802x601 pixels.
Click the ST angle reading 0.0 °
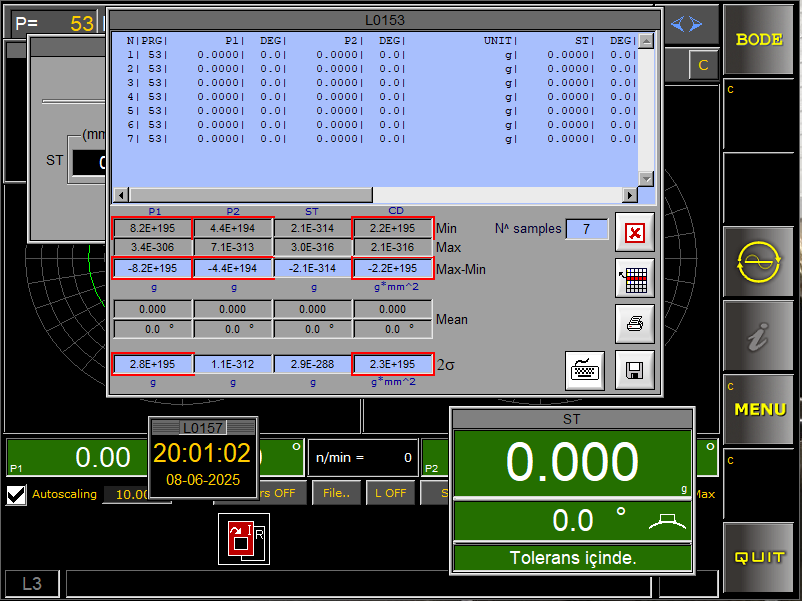coord(572,521)
